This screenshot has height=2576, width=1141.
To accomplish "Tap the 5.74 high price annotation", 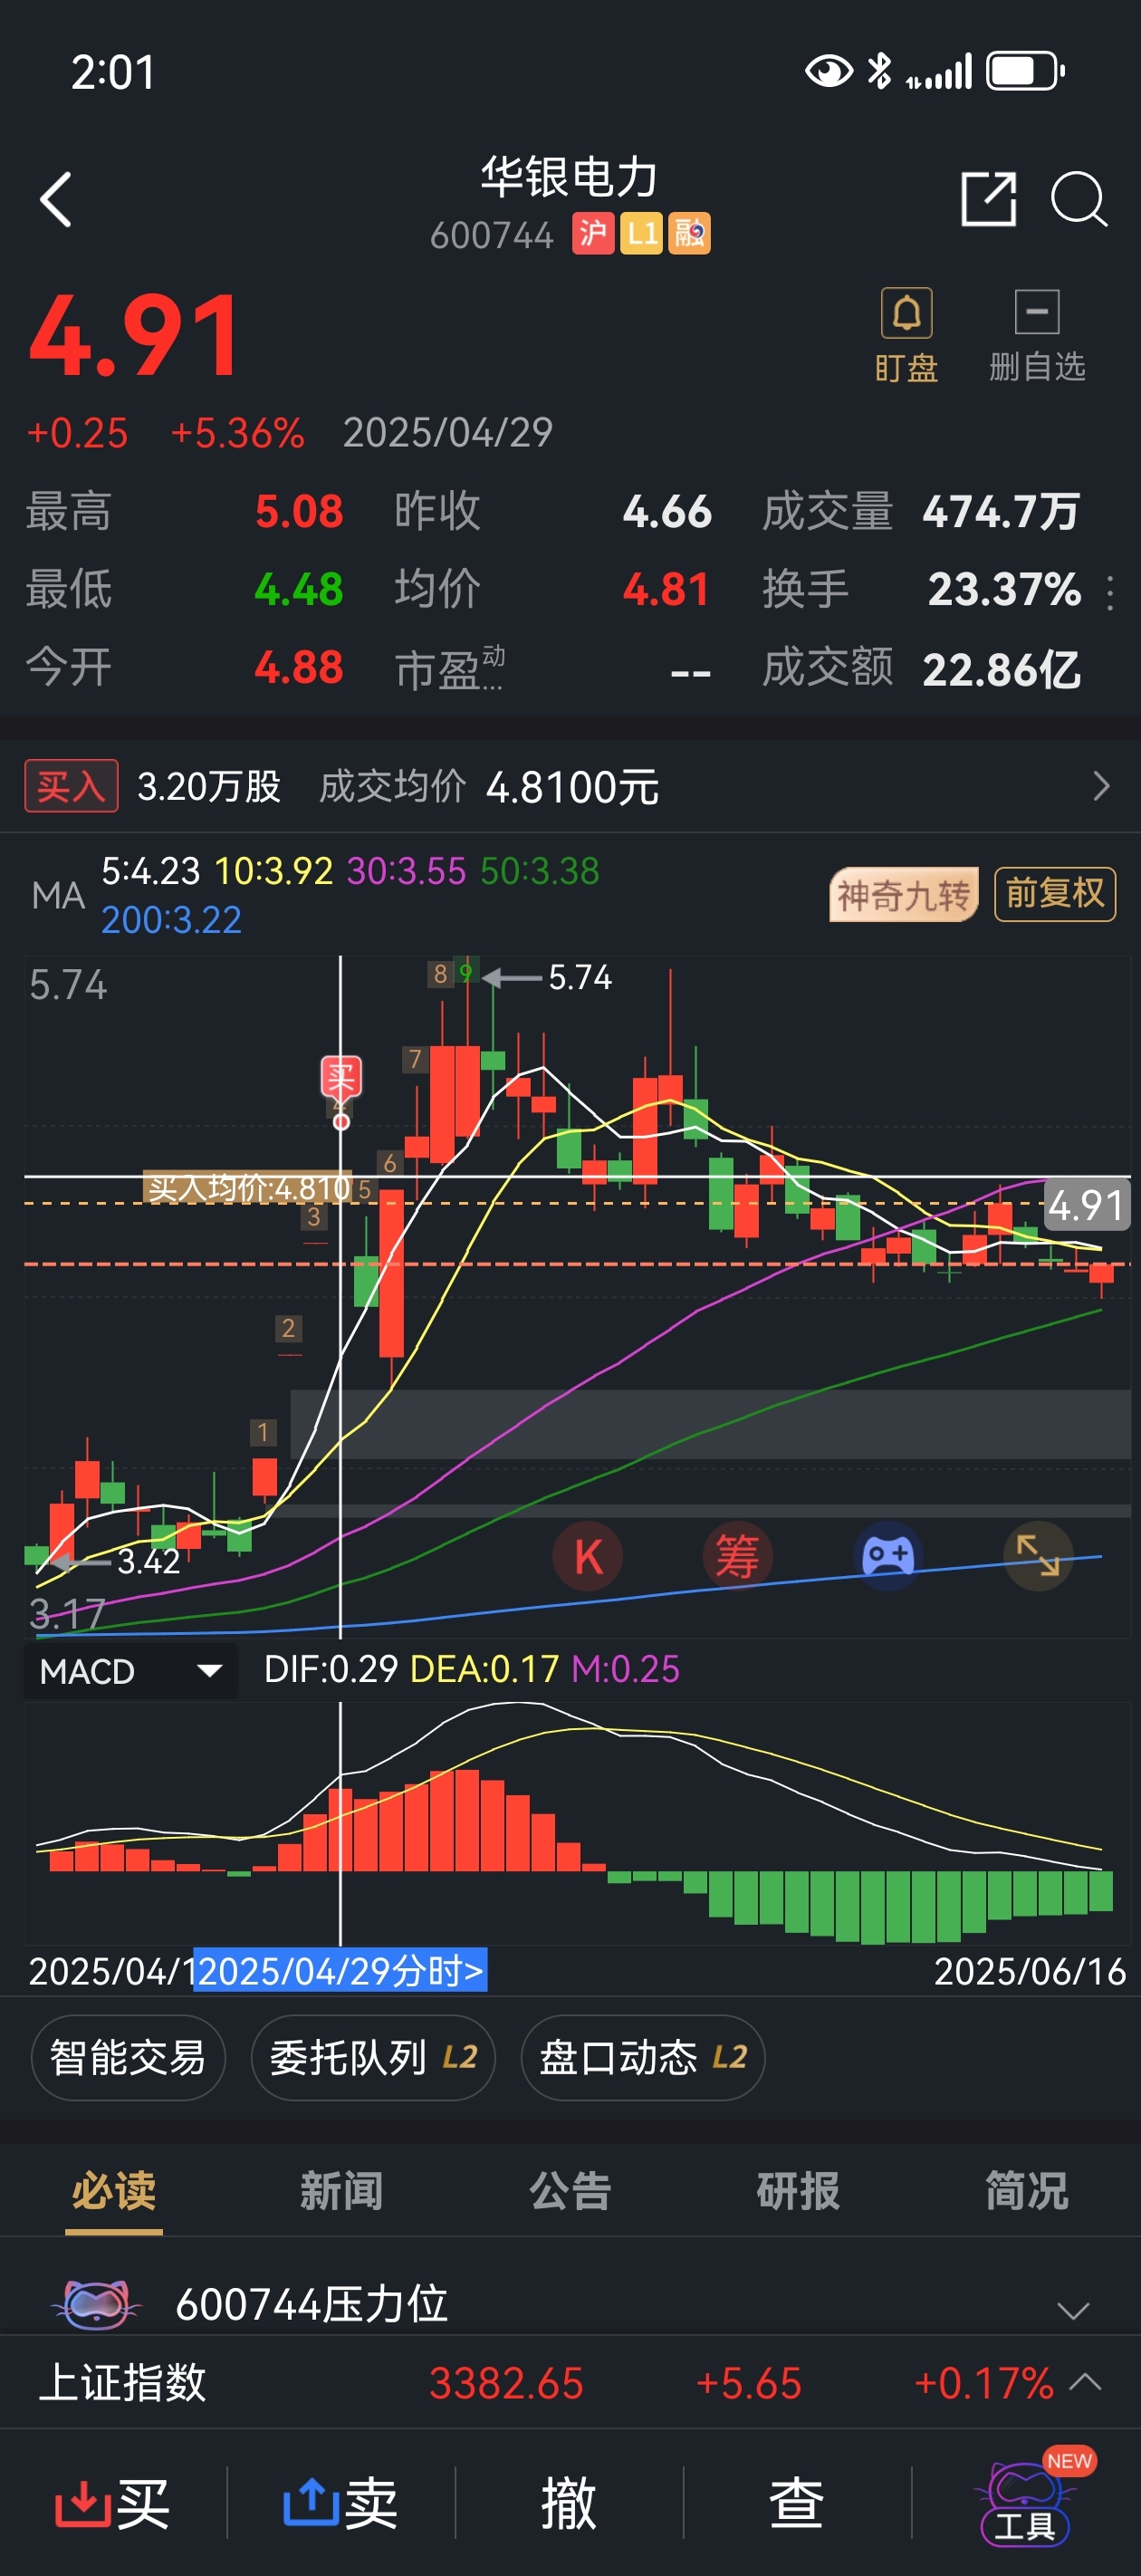I will [x=580, y=977].
